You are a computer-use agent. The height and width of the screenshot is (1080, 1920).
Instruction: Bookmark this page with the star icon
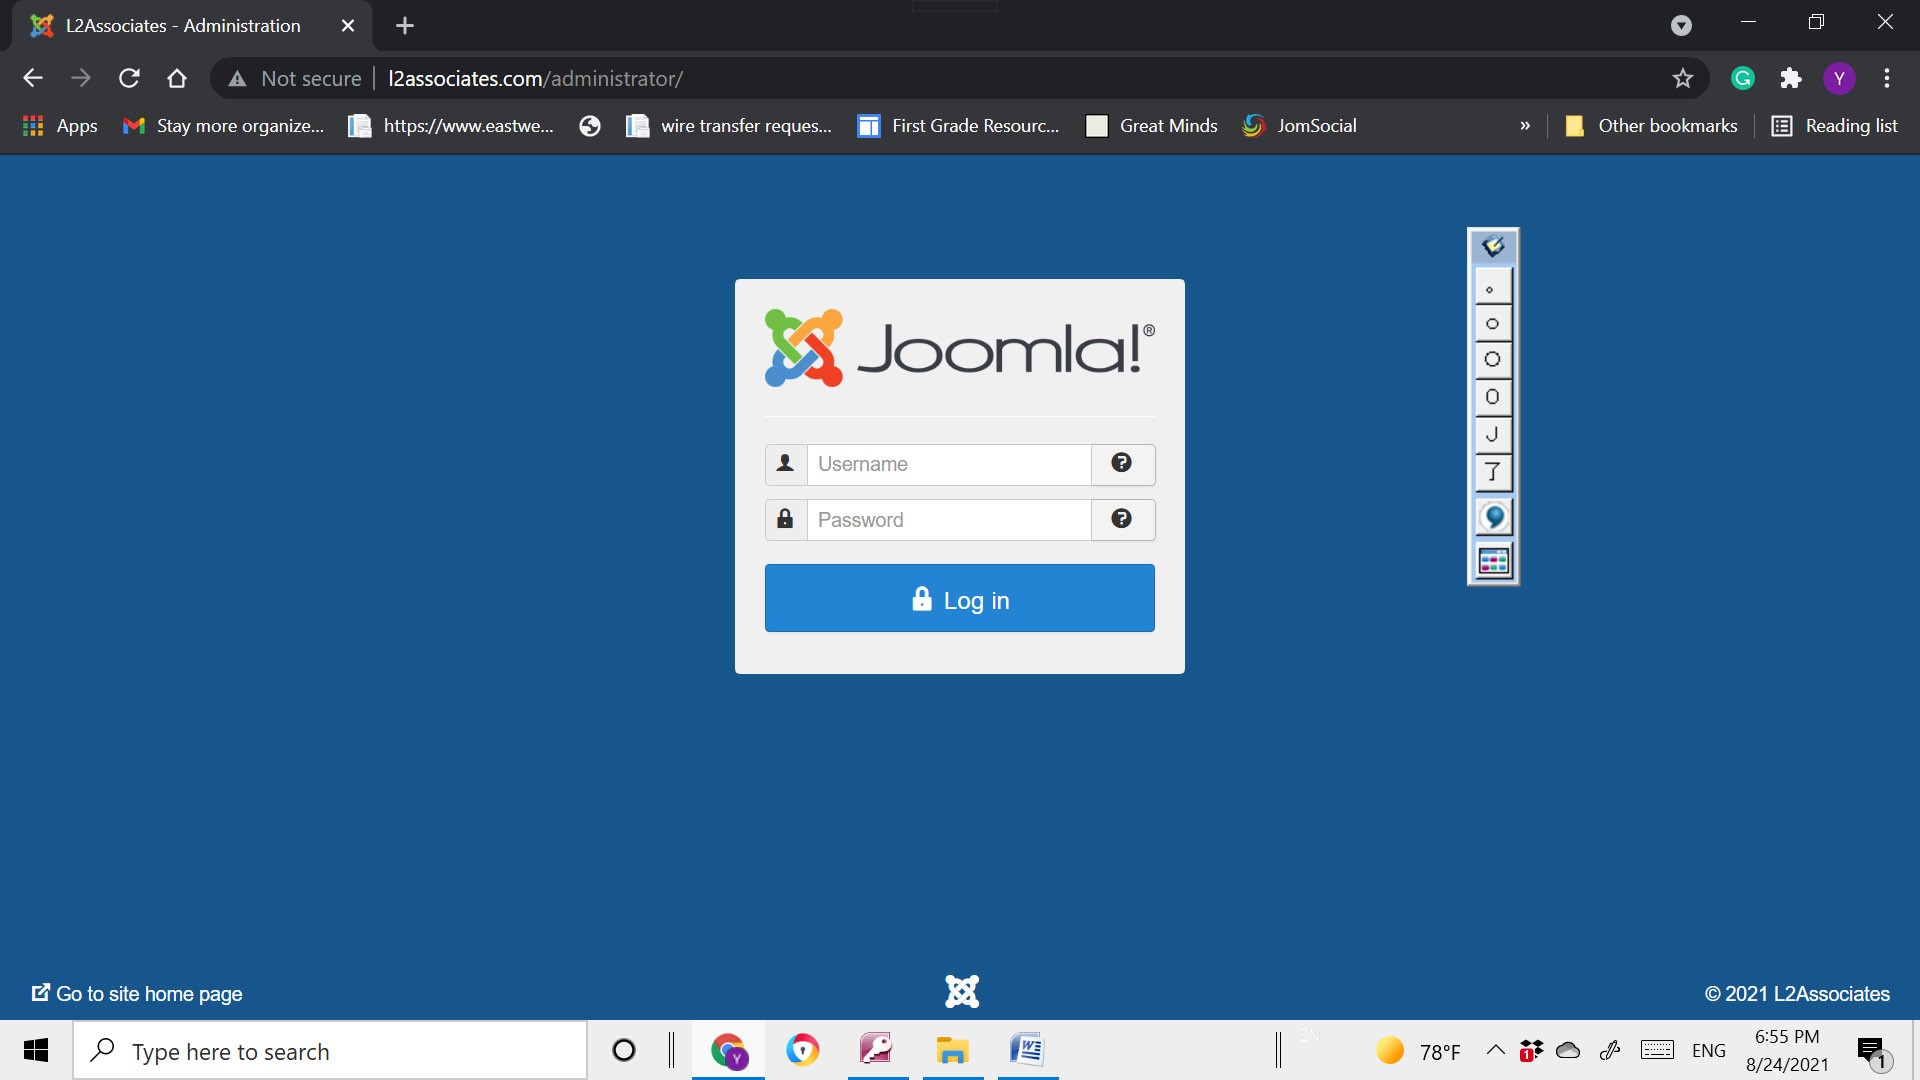(x=1683, y=78)
